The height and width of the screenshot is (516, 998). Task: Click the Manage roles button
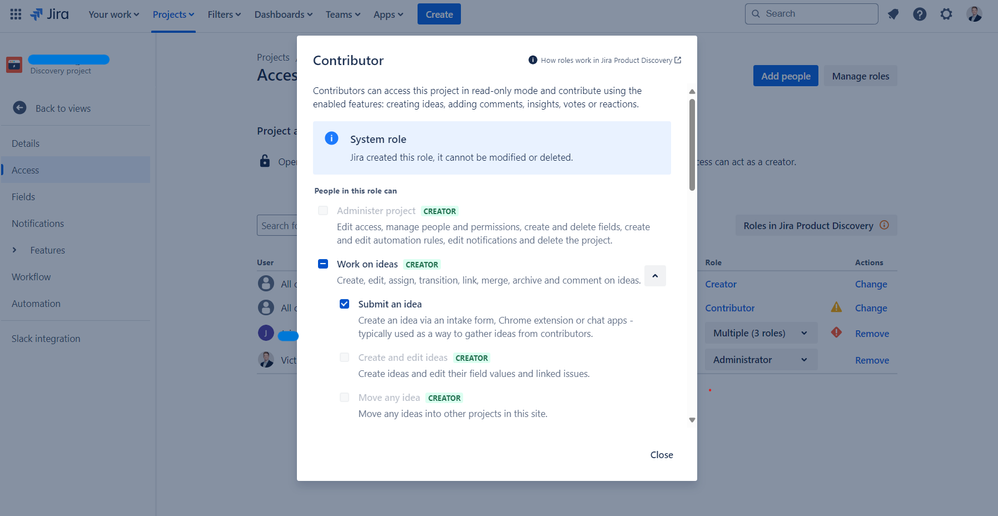(x=861, y=76)
